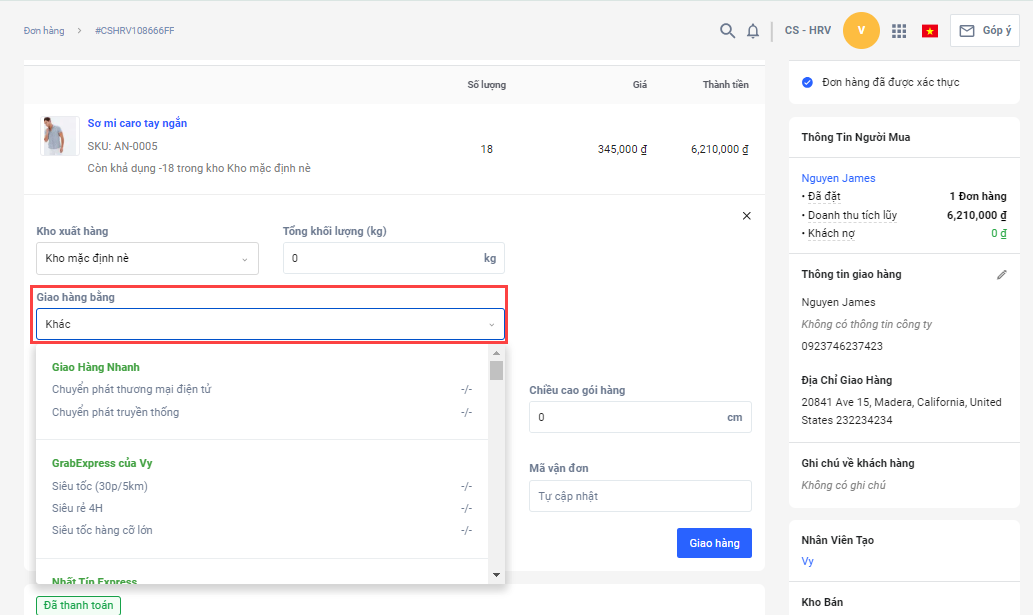Switch language via Vietnam flag icon
The width and height of the screenshot is (1033, 615).
(x=929, y=31)
